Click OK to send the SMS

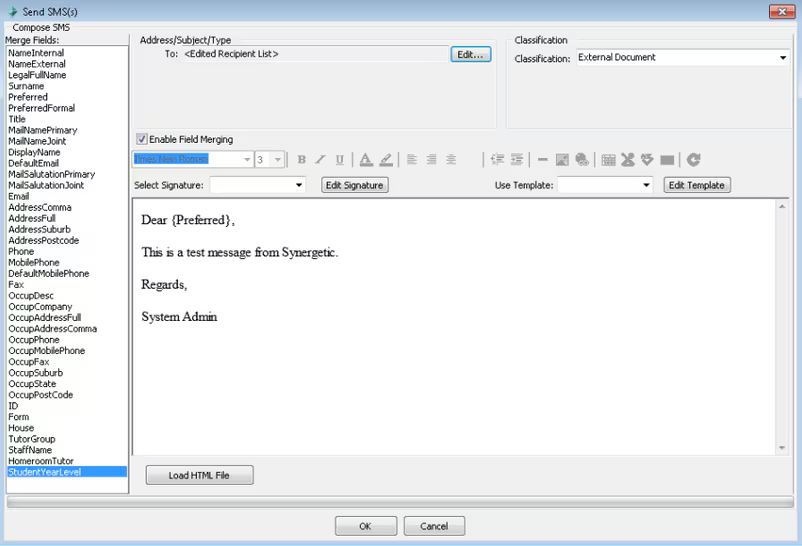pyautogui.click(x=366, y=526)
